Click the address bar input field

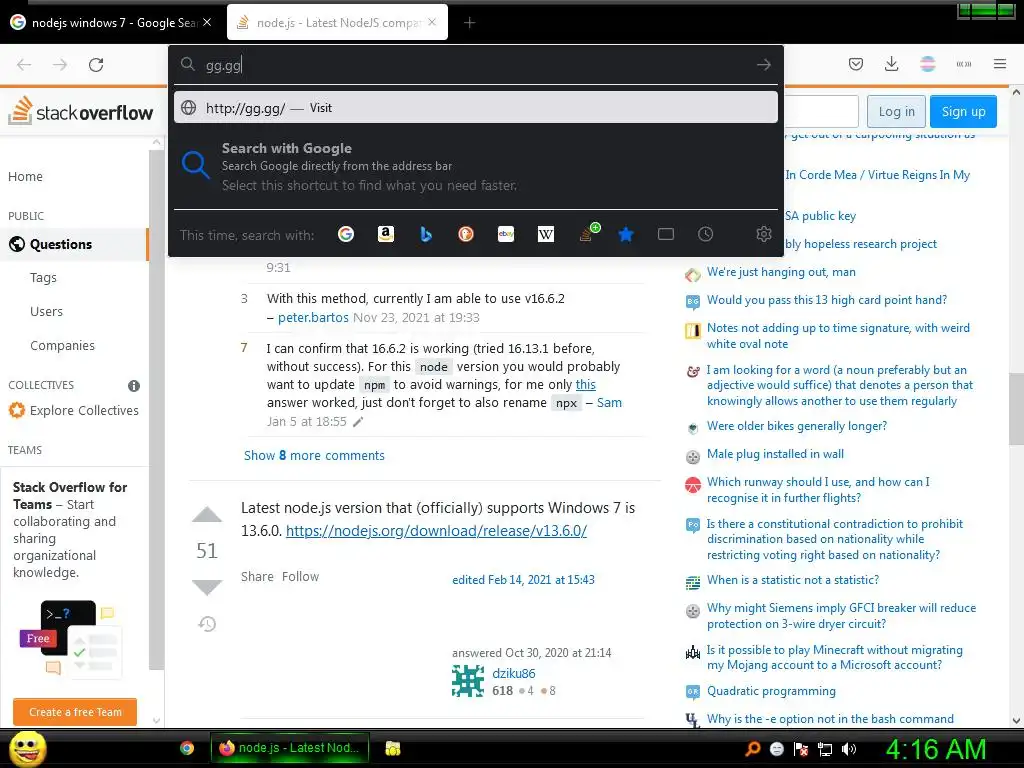(477, 65)
